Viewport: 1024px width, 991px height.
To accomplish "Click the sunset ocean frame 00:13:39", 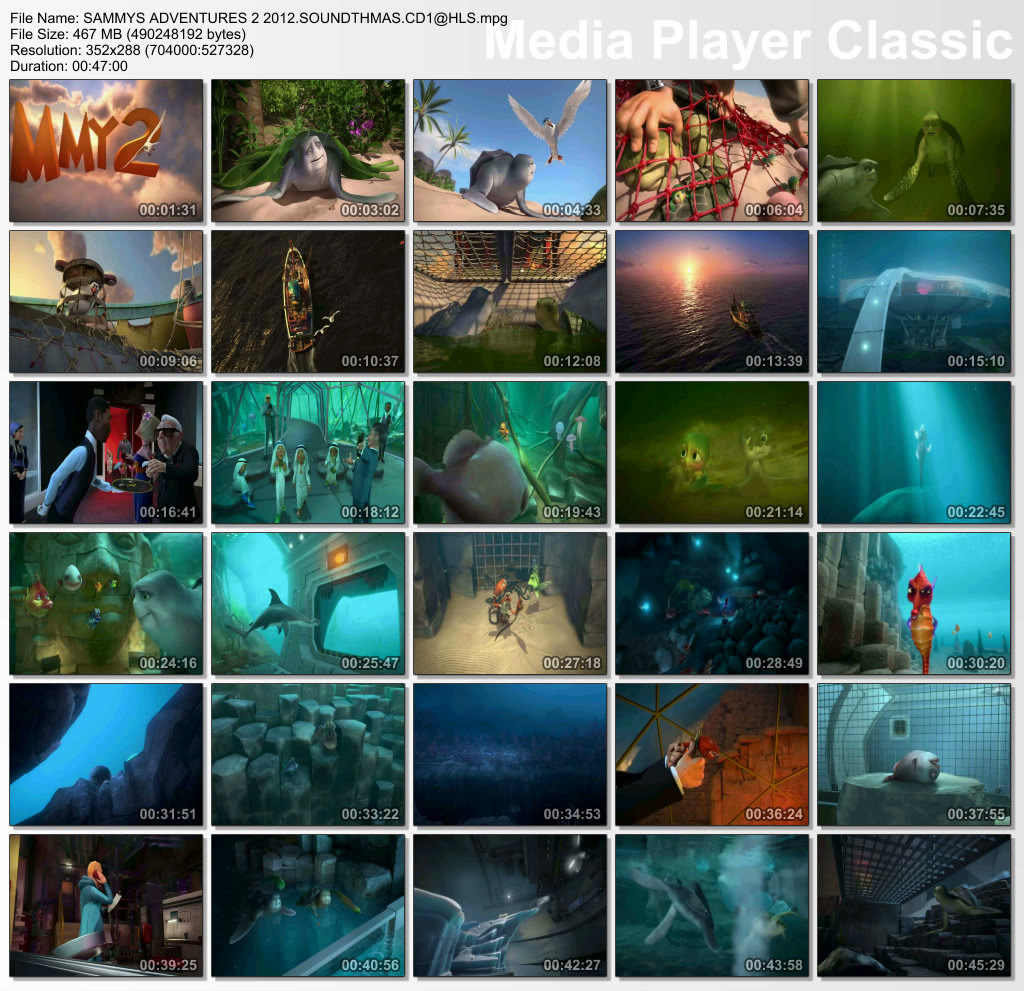I will click(712, 301).
